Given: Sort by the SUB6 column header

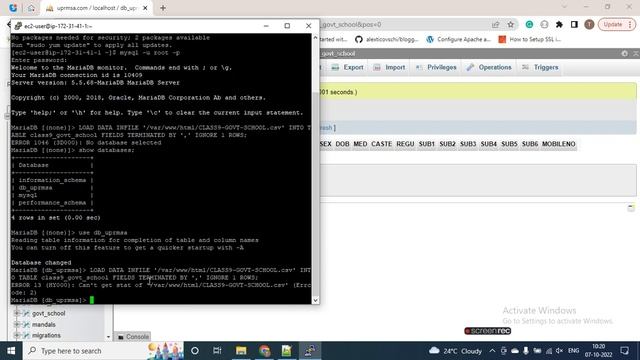Looking at the screenshot, I should coord(530,144).
